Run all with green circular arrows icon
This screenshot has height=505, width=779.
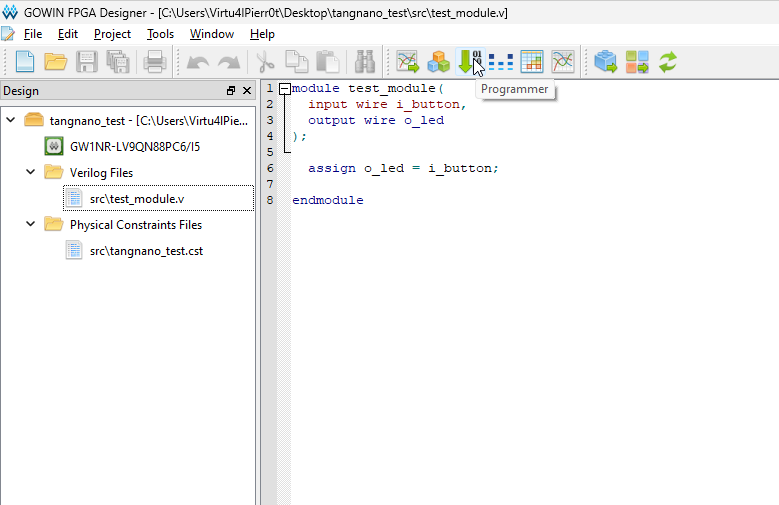point(668,62)
